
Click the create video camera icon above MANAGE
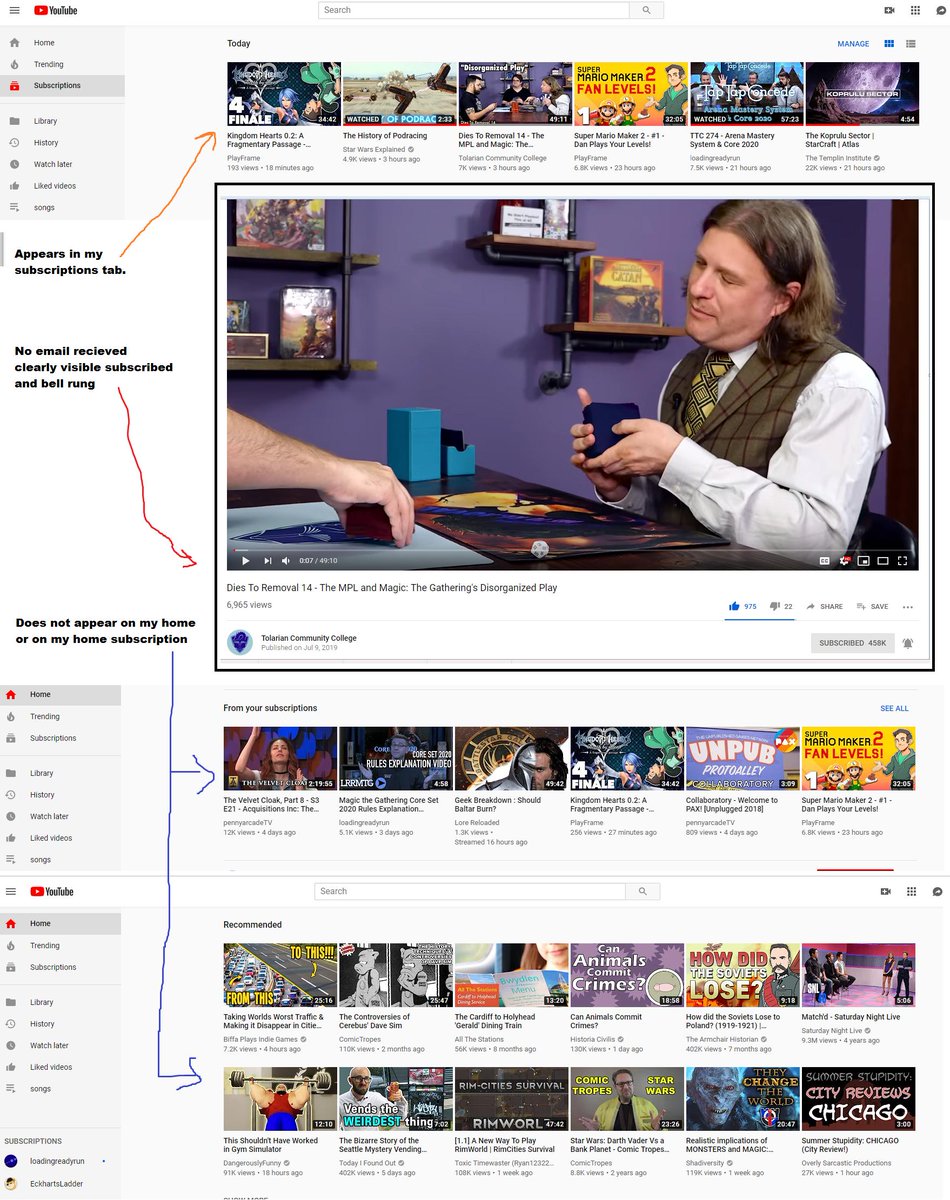point(888,10)
